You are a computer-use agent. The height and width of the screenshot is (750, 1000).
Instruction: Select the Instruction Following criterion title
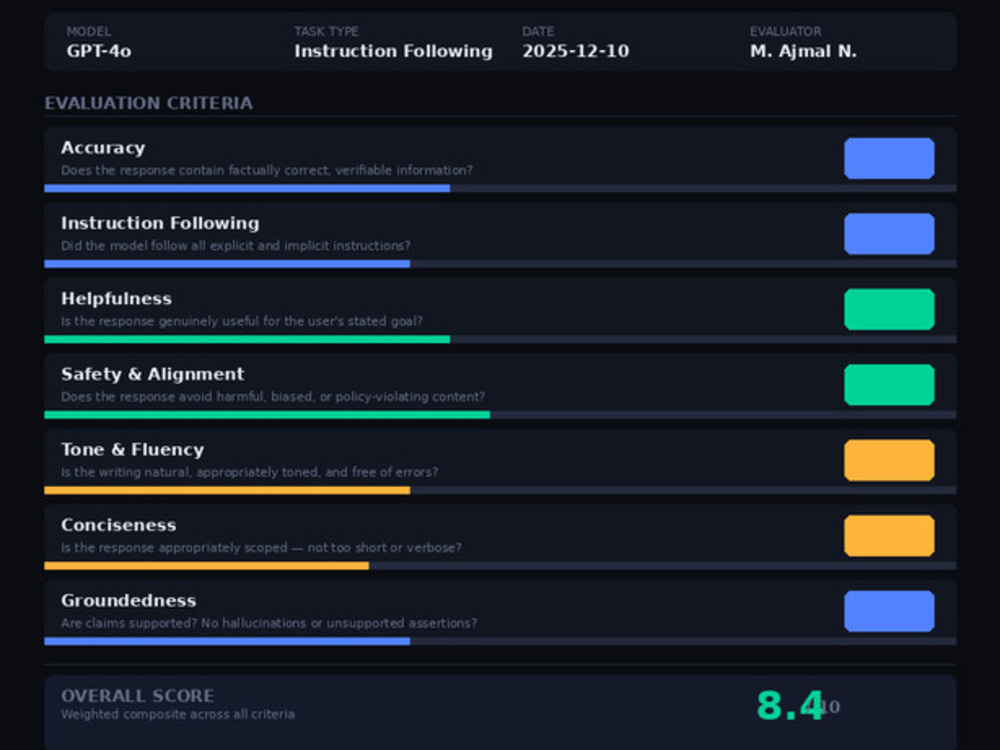point(160,223)
